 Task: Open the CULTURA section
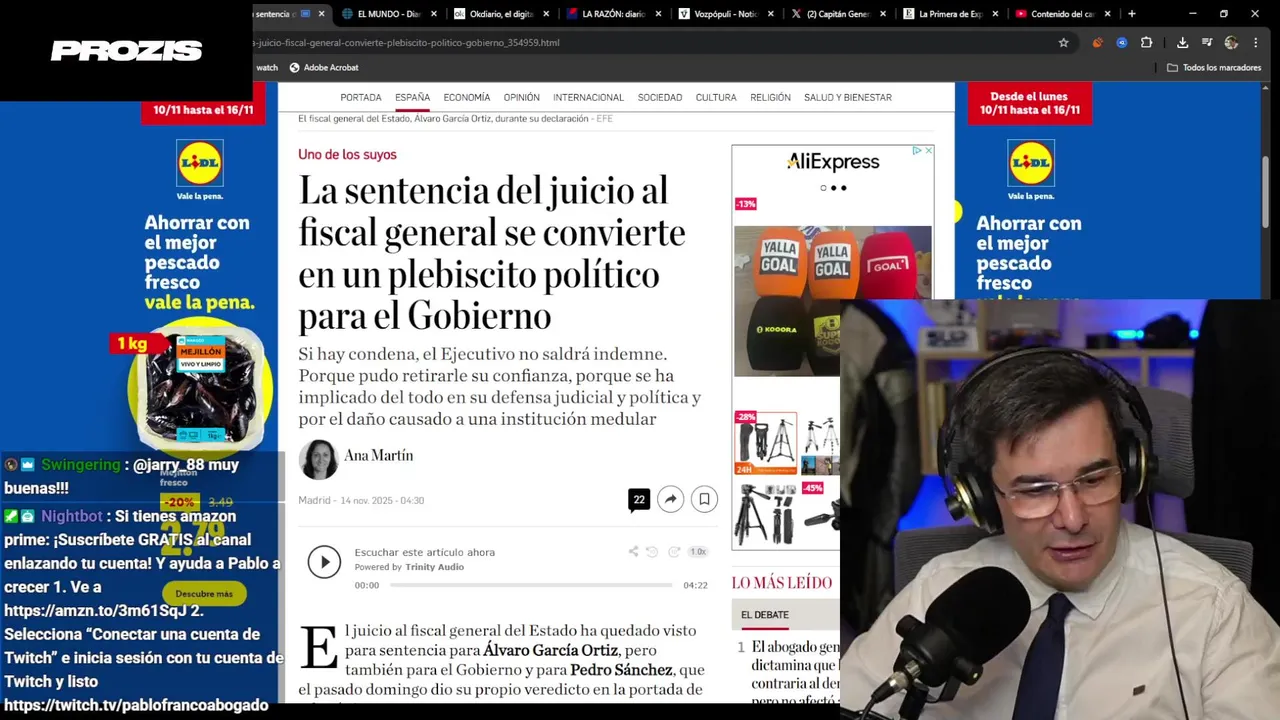click(x=716, y=97)
